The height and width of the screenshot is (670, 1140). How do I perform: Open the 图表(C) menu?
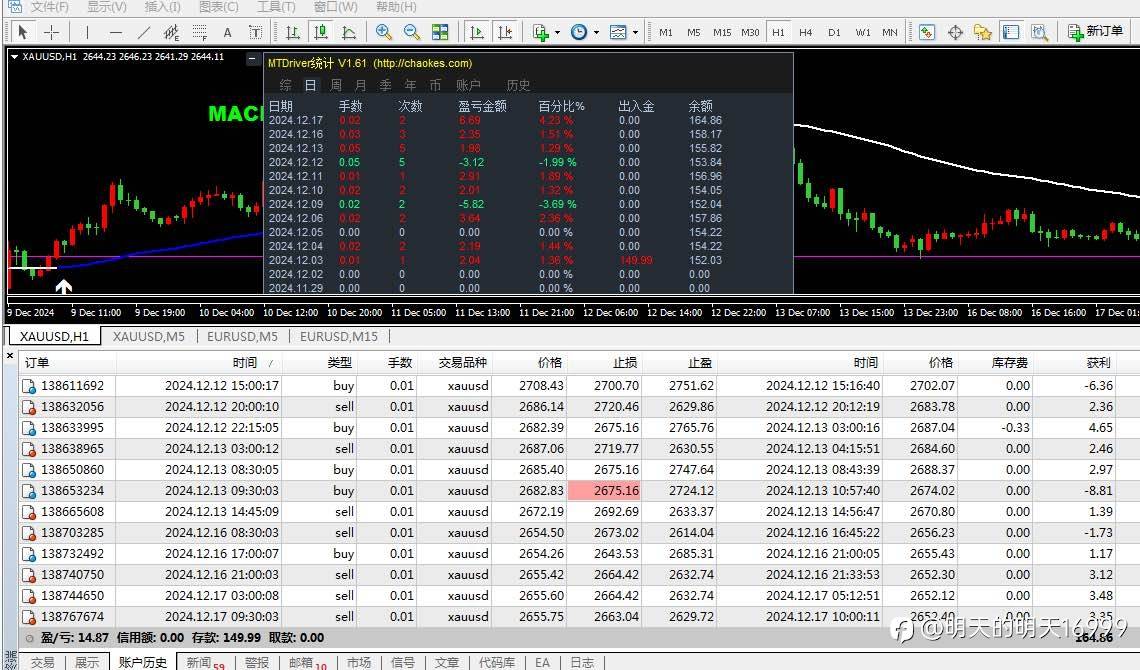pyautogui.click(x=218, y=7)
